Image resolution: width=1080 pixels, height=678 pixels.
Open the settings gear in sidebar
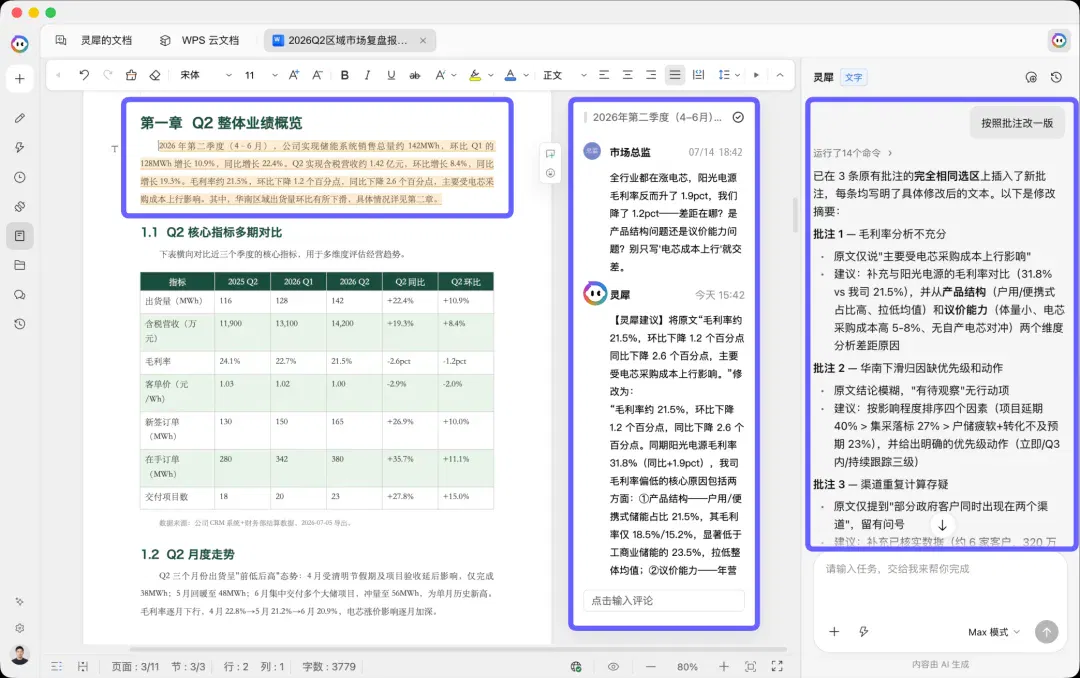pyautogui.click(x=19, y=628)
